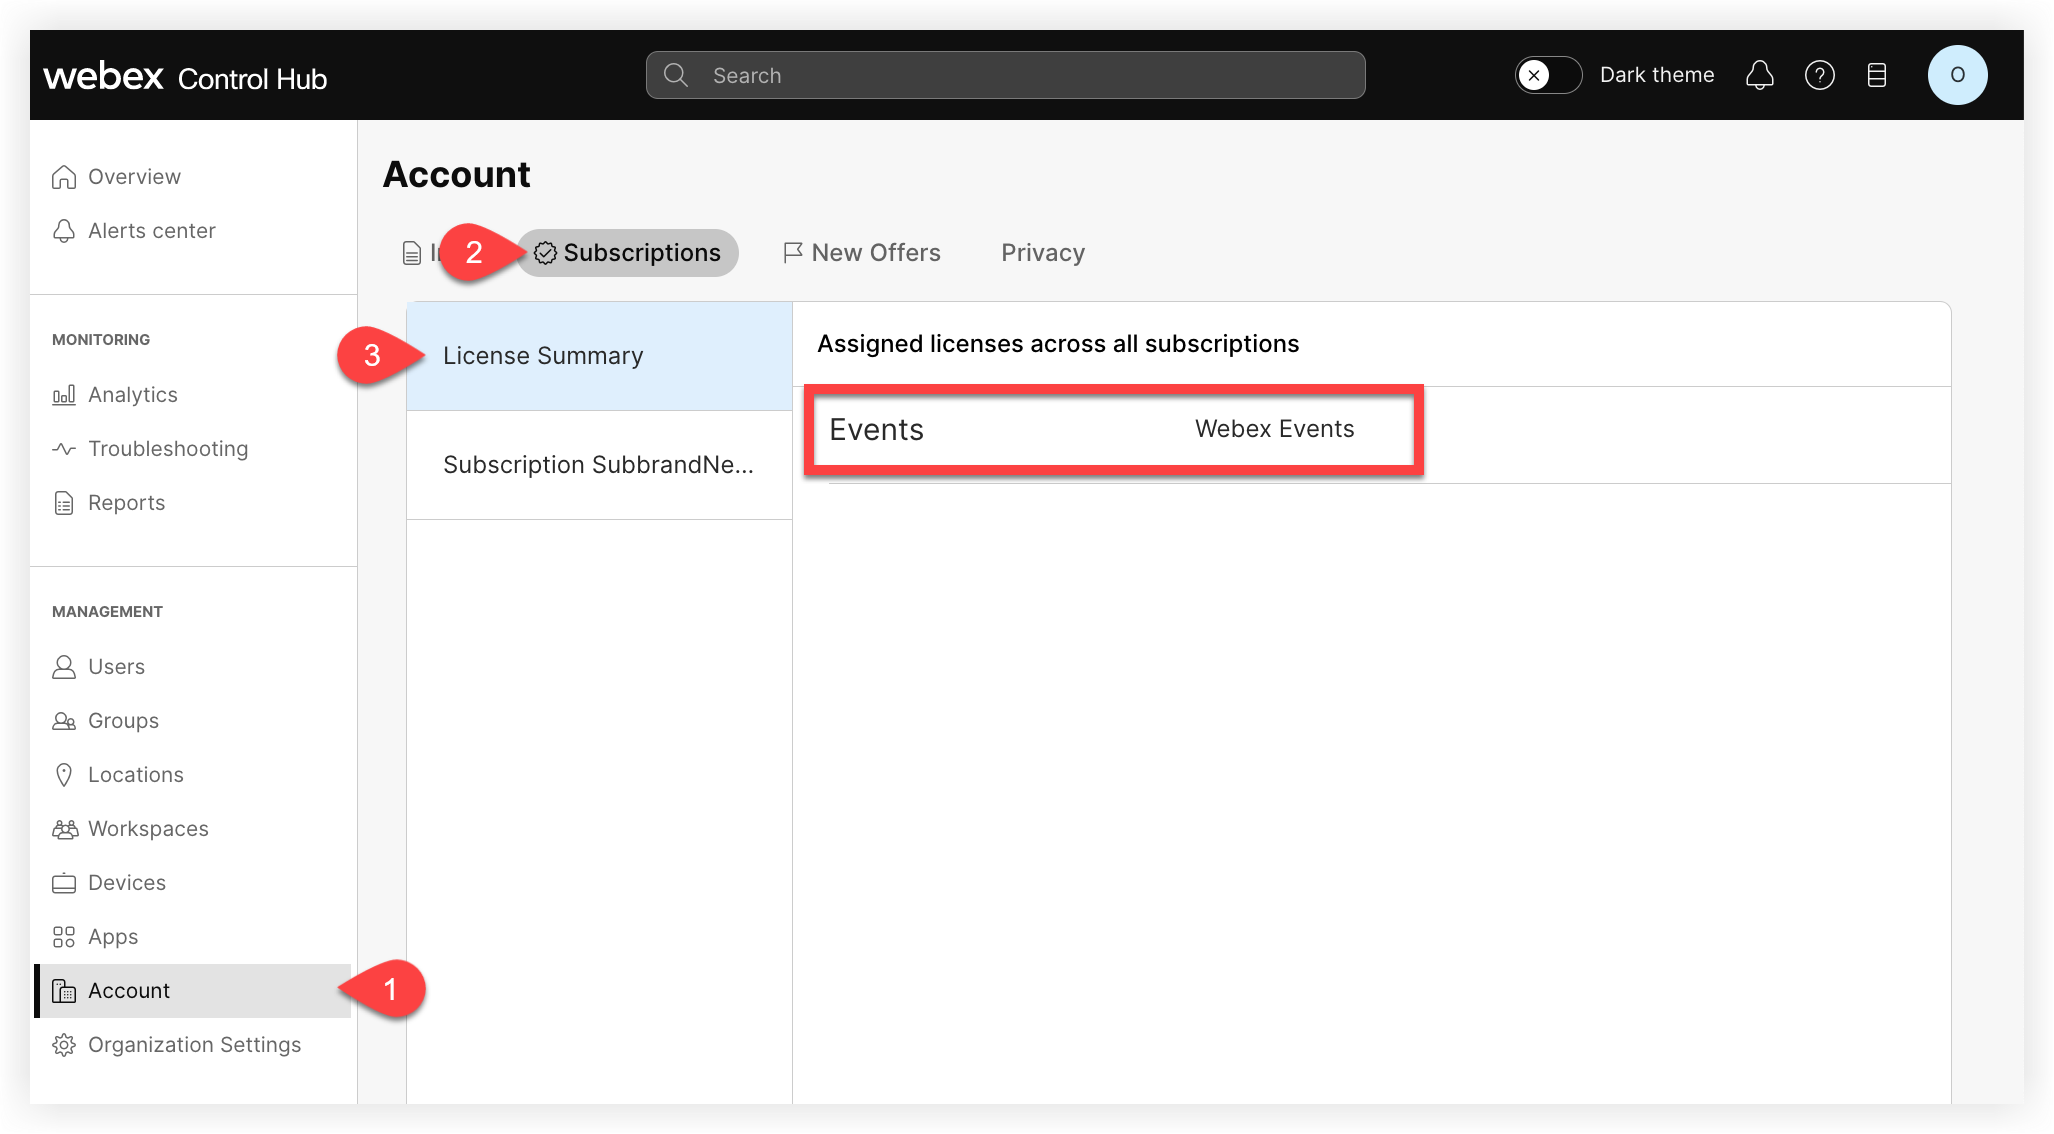Viewport: 2054px width, 1134px height.
Task: Select Account in sidebar
Action: click(193, 991)
